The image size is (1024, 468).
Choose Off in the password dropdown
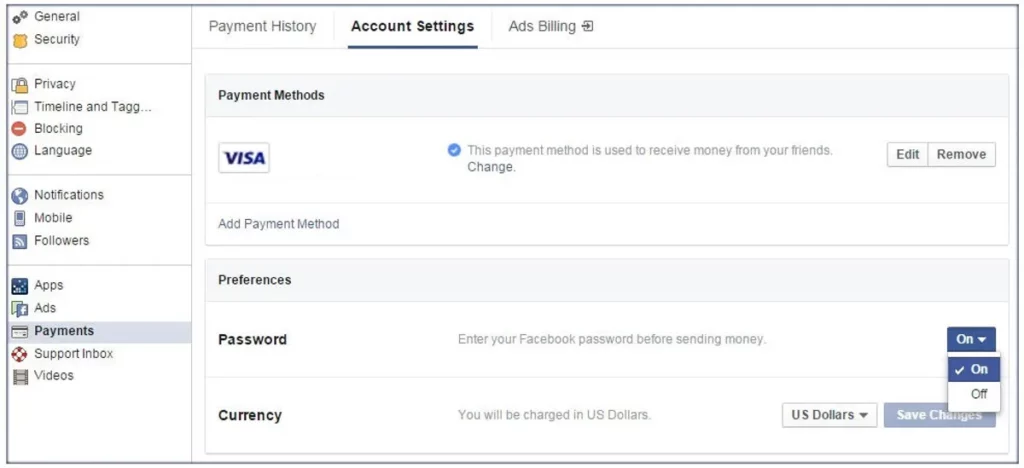(x=978, y=394)
